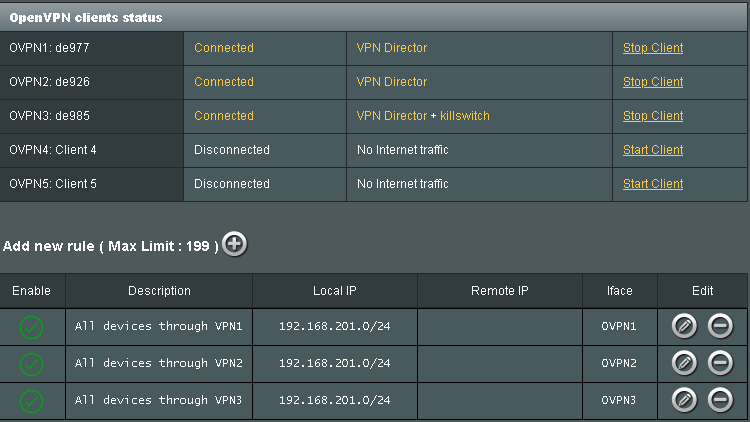
Task: Remove the All devices through VPN3 rule
Action: [x=720, y=400]
